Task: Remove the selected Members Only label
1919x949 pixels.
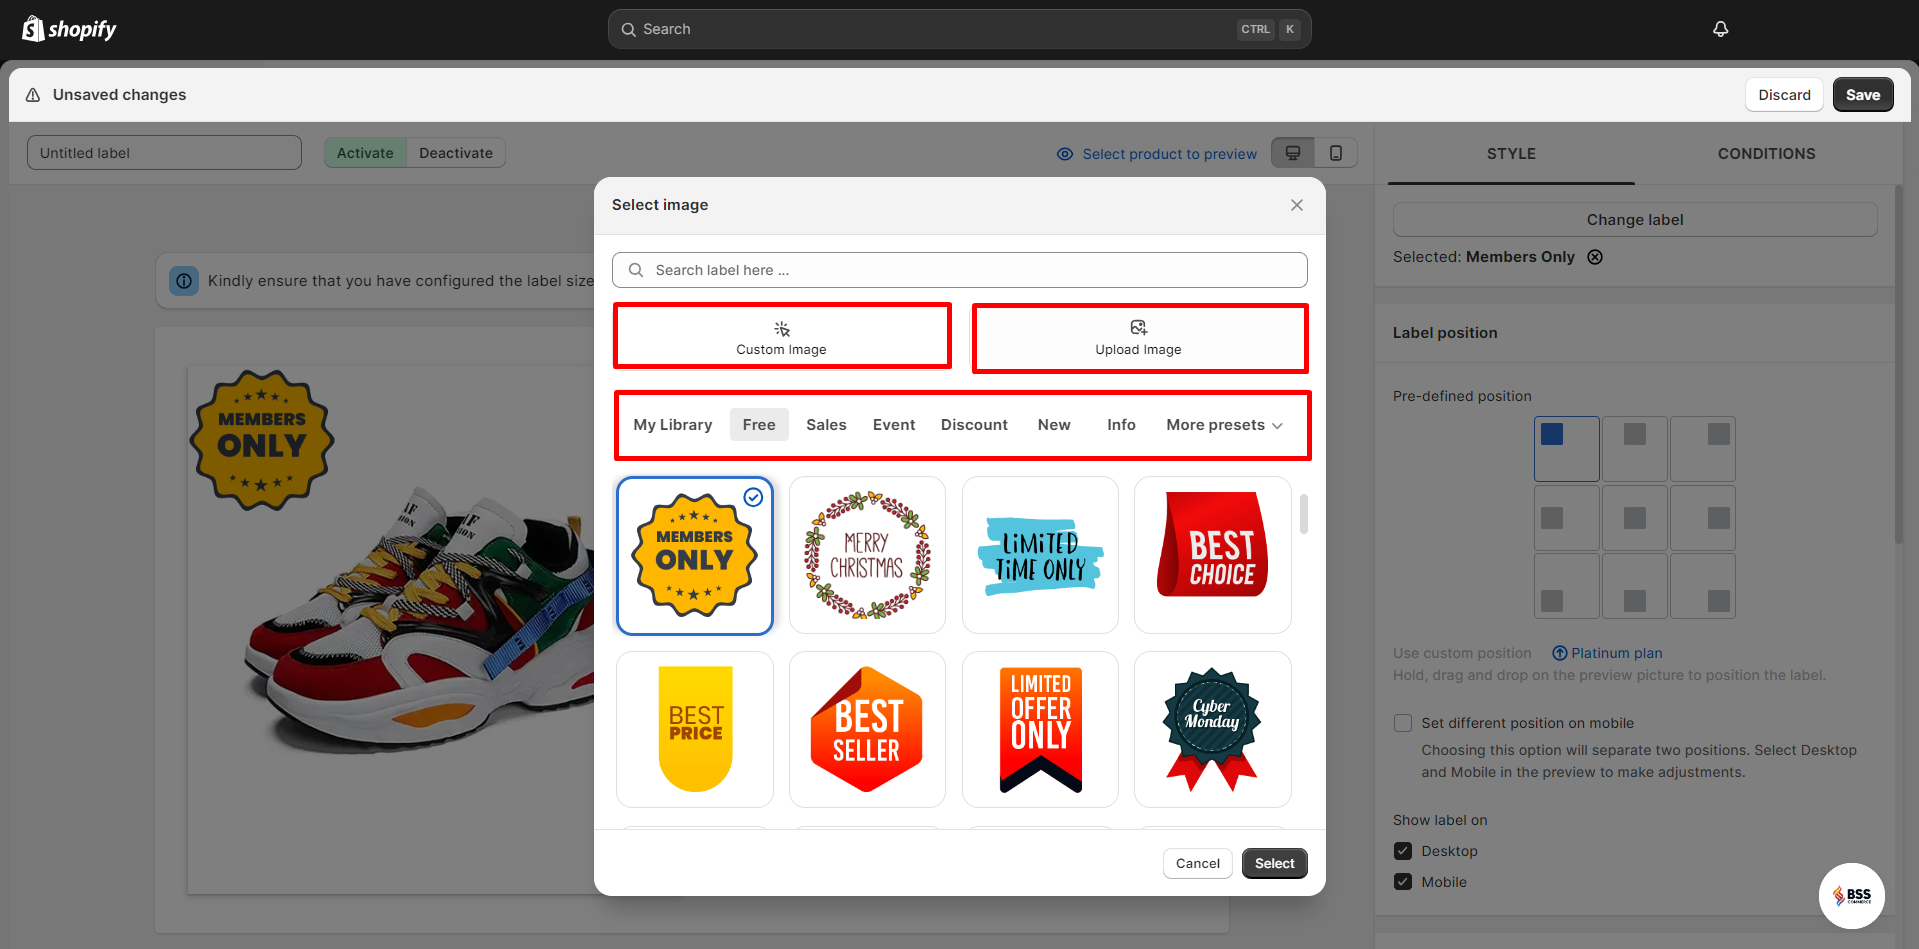Action: (x=1594, y=257)
